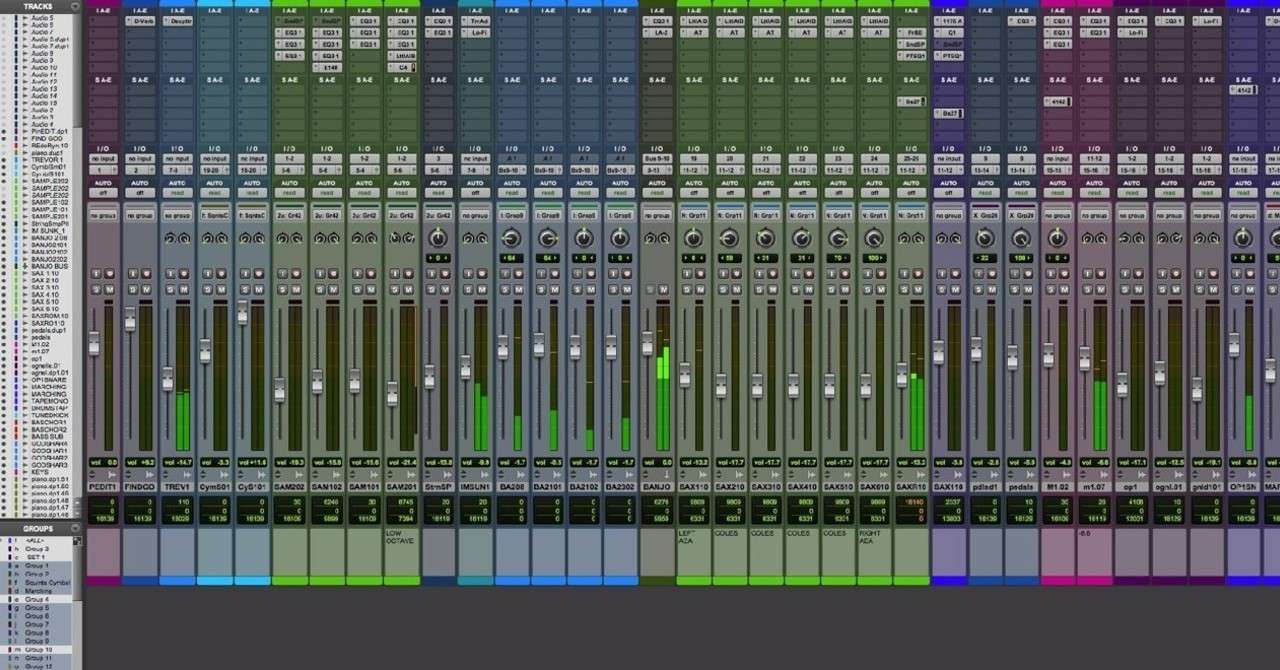Mute the SAXR10 track
This screenshot has width=1280, height=670.
coord(918,290)
